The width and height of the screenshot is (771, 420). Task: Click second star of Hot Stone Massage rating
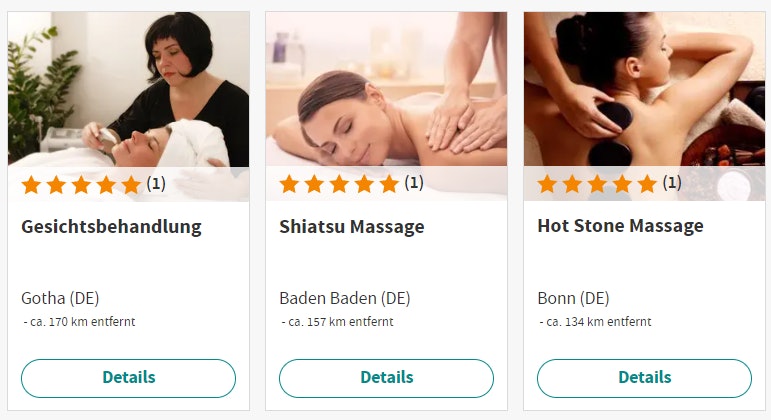[572, 184]
